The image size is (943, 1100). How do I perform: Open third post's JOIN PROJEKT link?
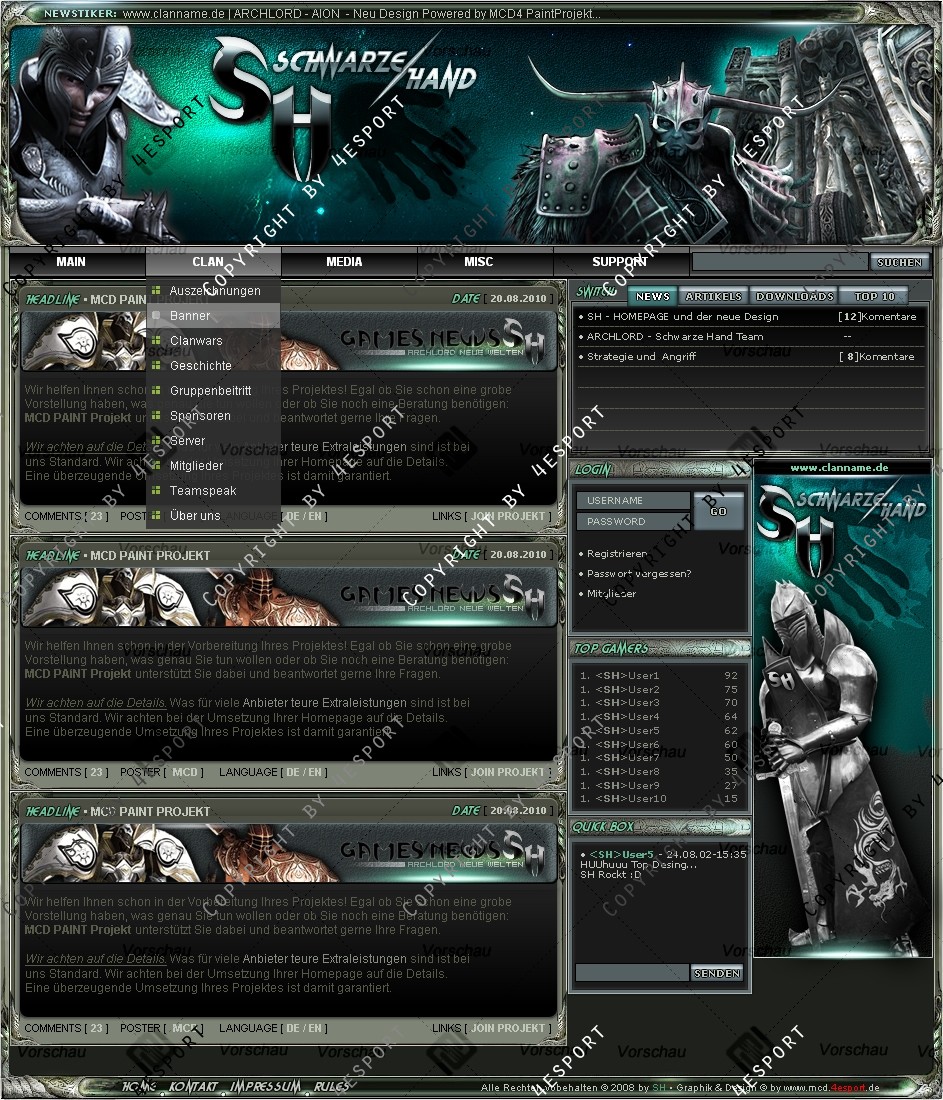point(507,1028)
